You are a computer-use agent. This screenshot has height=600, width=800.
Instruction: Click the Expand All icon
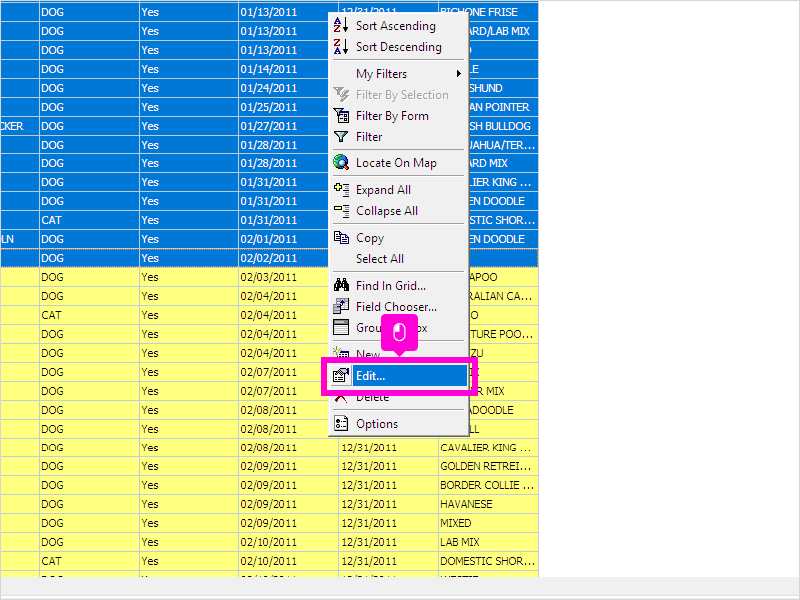click(341, 189)
